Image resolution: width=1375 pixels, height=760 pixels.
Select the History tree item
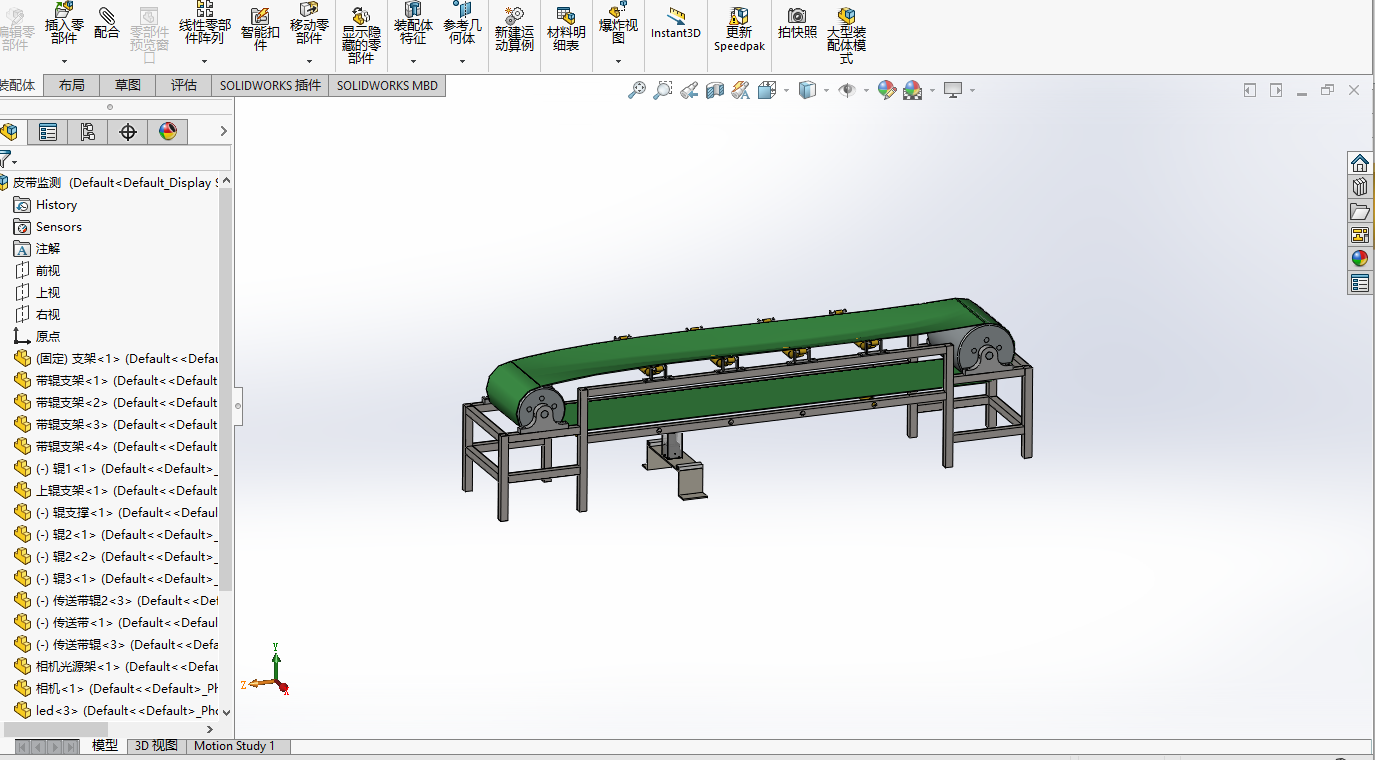tap(56, 205)
